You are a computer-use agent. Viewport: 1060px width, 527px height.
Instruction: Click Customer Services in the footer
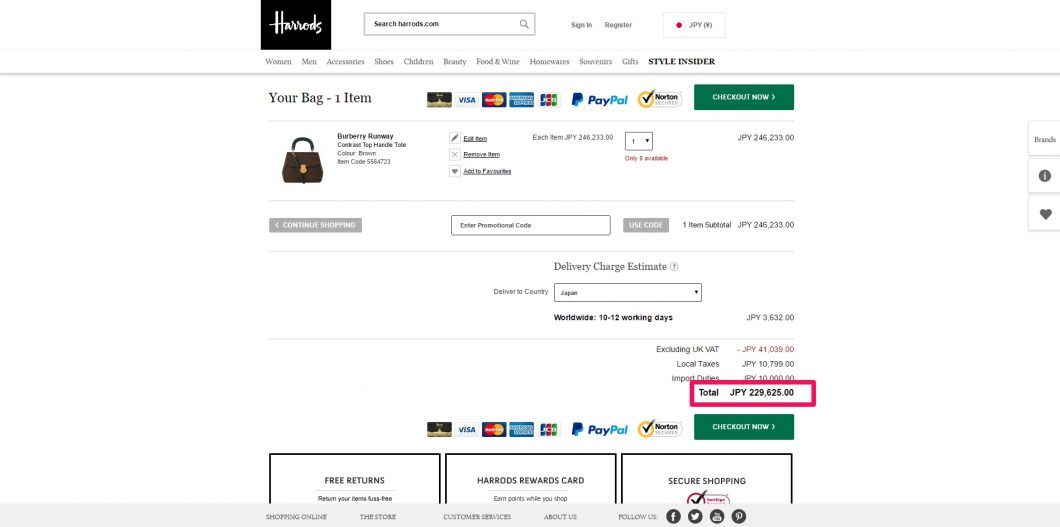(477, 517)
